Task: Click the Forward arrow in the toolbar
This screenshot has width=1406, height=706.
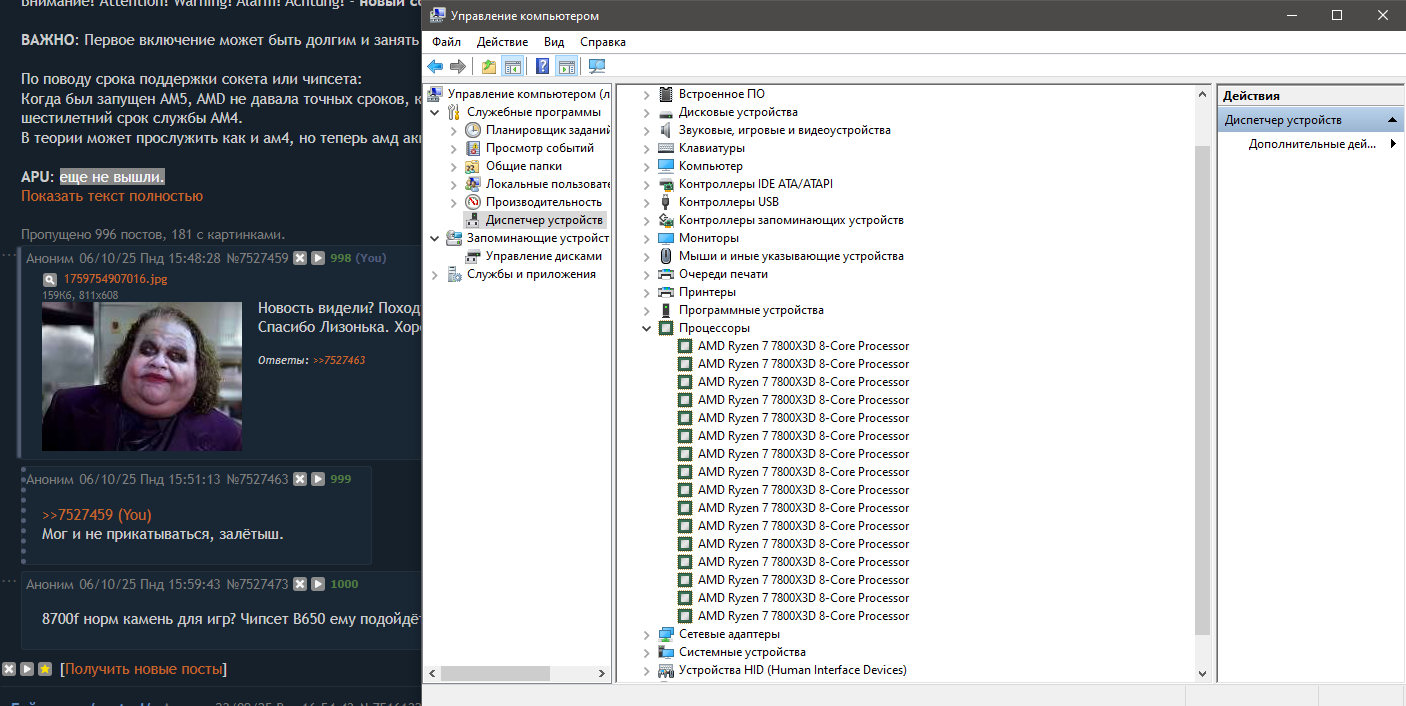Action: tap(458, 66)
